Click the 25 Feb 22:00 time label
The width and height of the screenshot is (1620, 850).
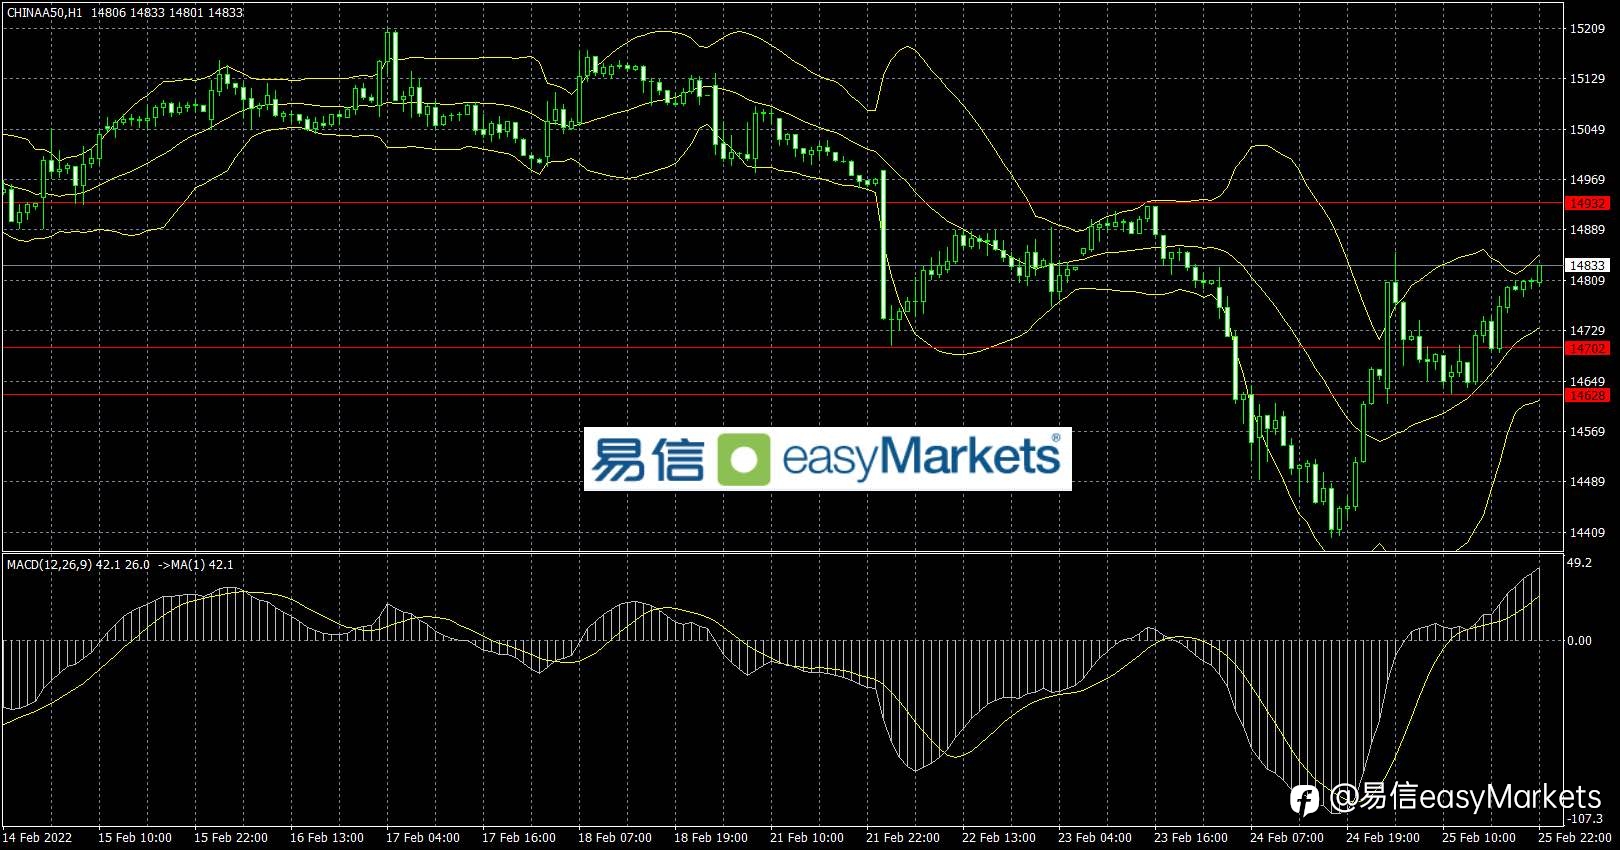(x=1575, y=838)
